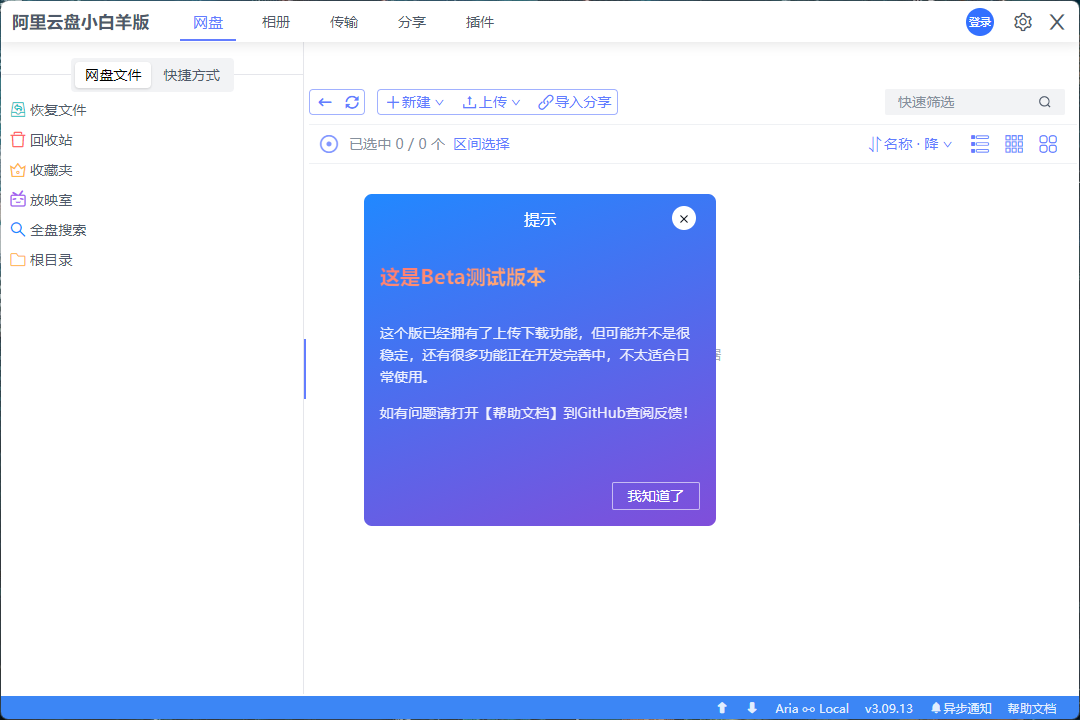Open the 名称·降 sort dropdown
This screenshot has width=1080, height=720.
[x=910, y=144]
